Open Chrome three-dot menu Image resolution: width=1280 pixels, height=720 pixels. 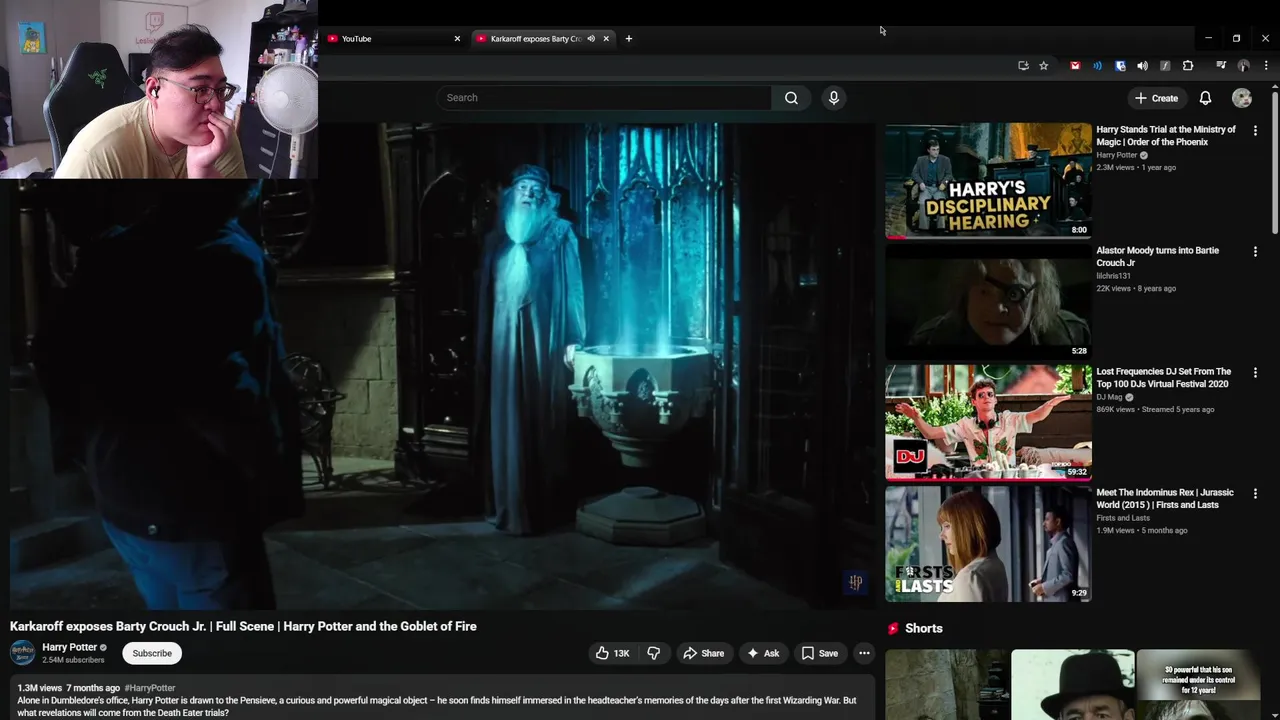point(1266,66)
